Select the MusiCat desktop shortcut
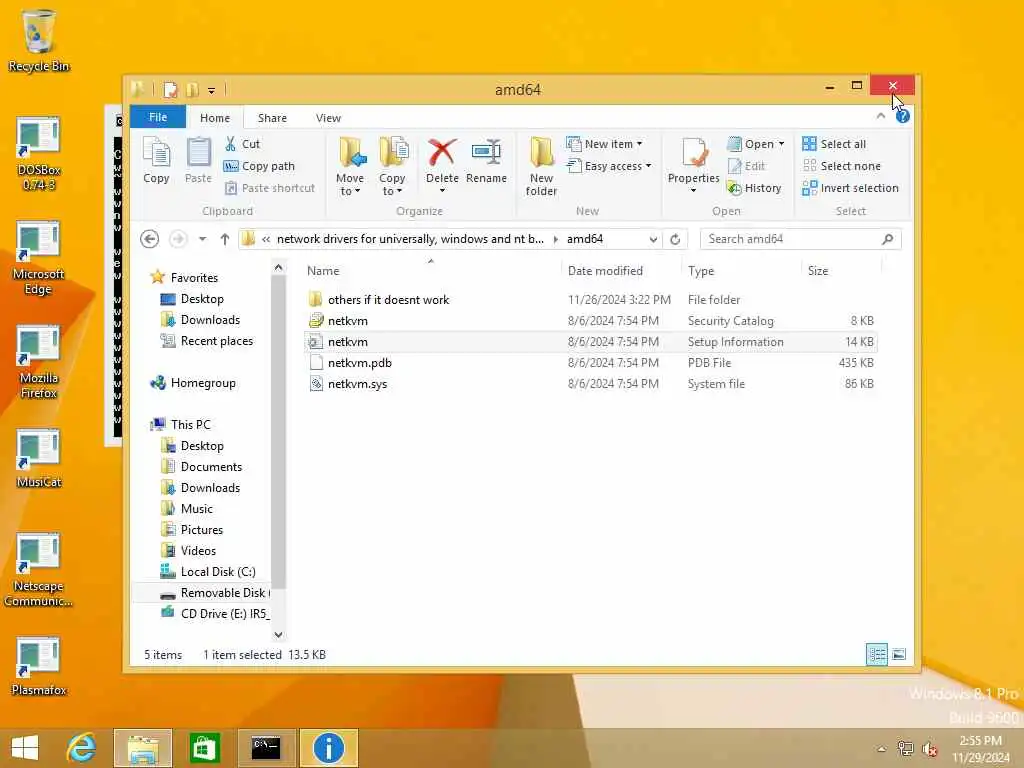This screenshot has width=1024, height=768. click(x=39, y=458)
